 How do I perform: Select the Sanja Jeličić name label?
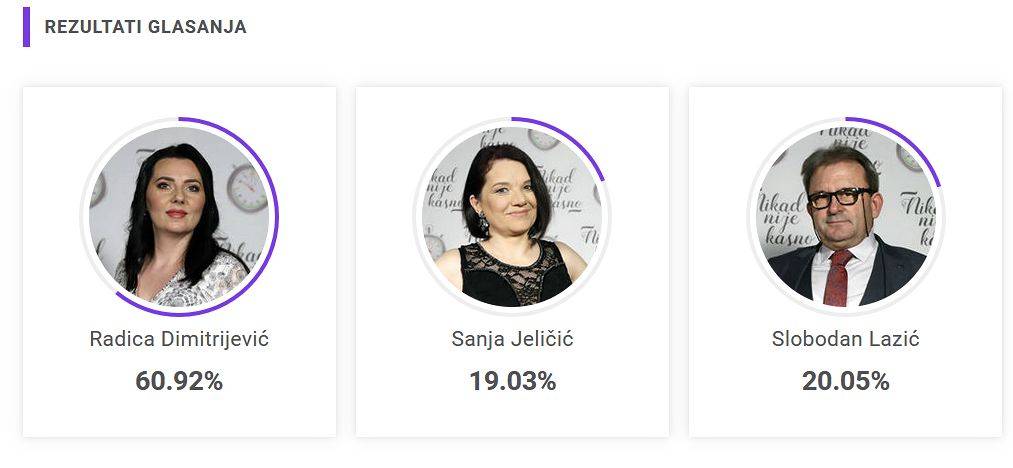point(512,339)
